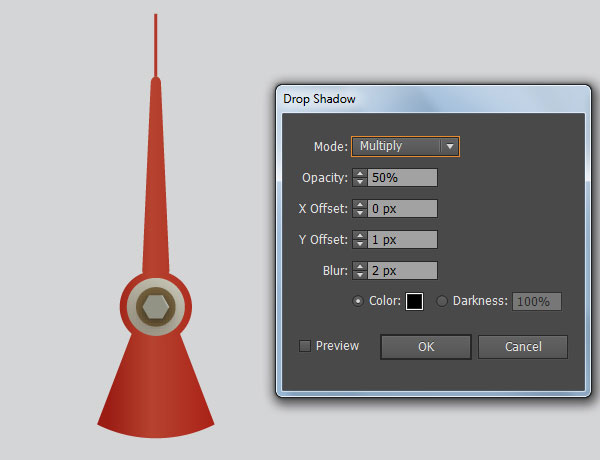The height and width of the screenshot is (460, 600).
Task: Increase Opacity with the up stepper arrow
Action: point(360,173)
